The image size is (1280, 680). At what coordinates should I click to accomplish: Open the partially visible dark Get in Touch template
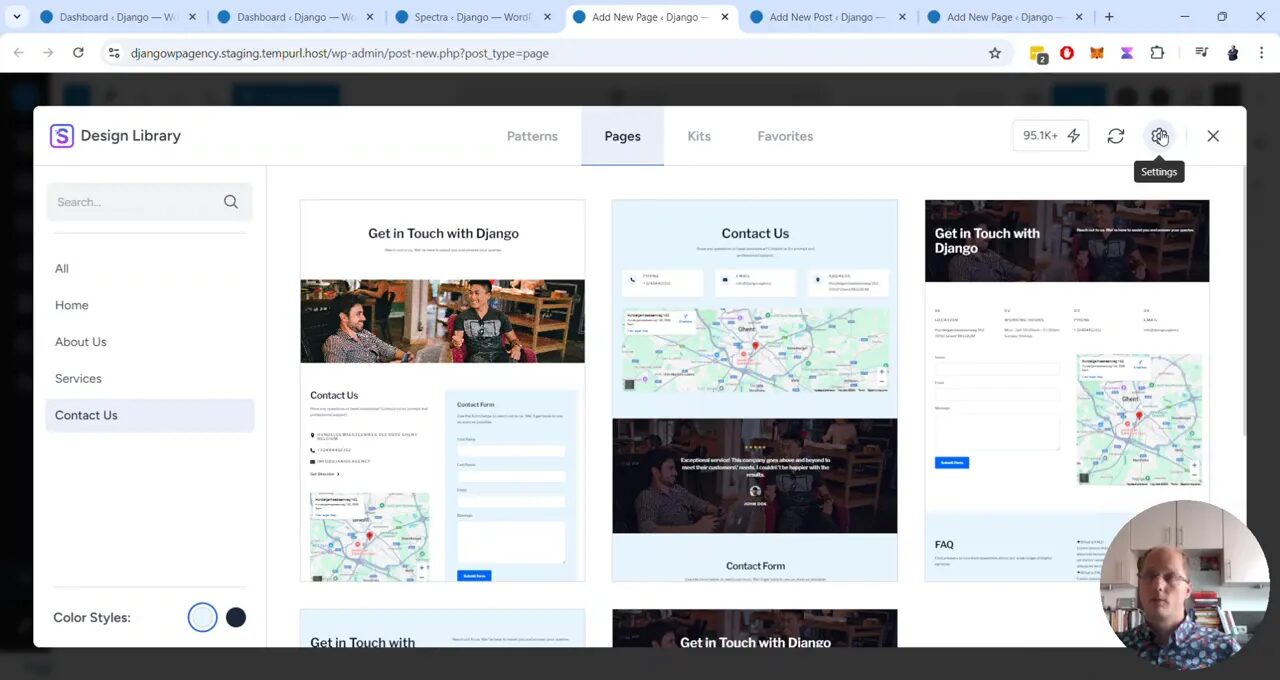755,628
